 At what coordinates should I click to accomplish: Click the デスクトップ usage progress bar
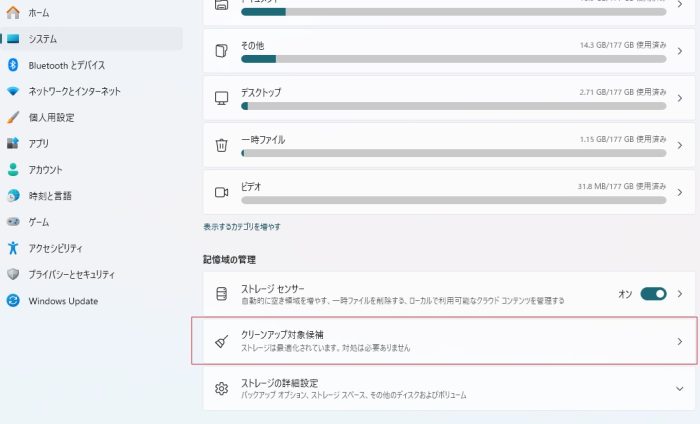pyautogui.click(x=454, y=106)
